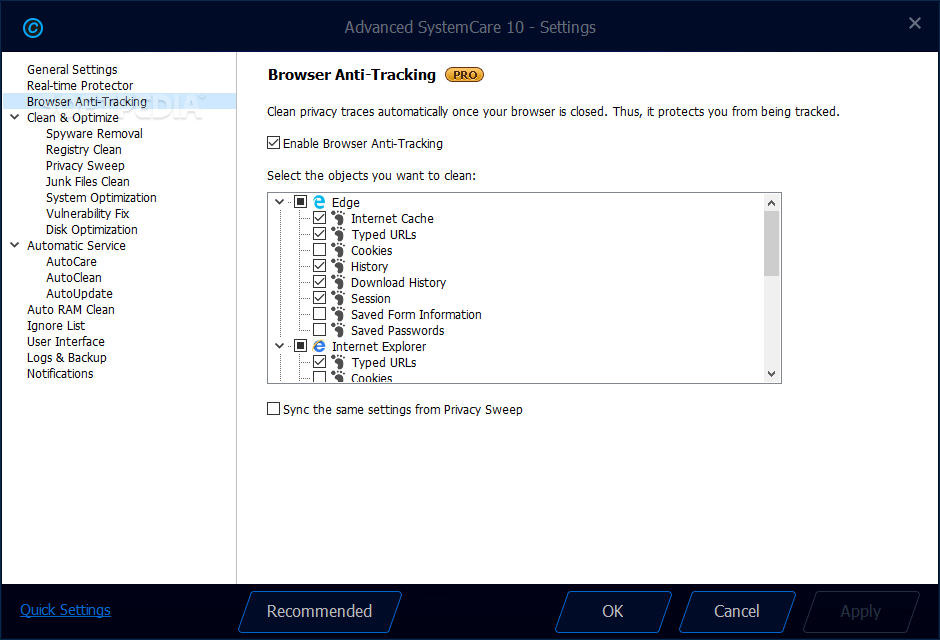
Task: Click footprint icon beside Edge Cookies
Action: point(339,250)
